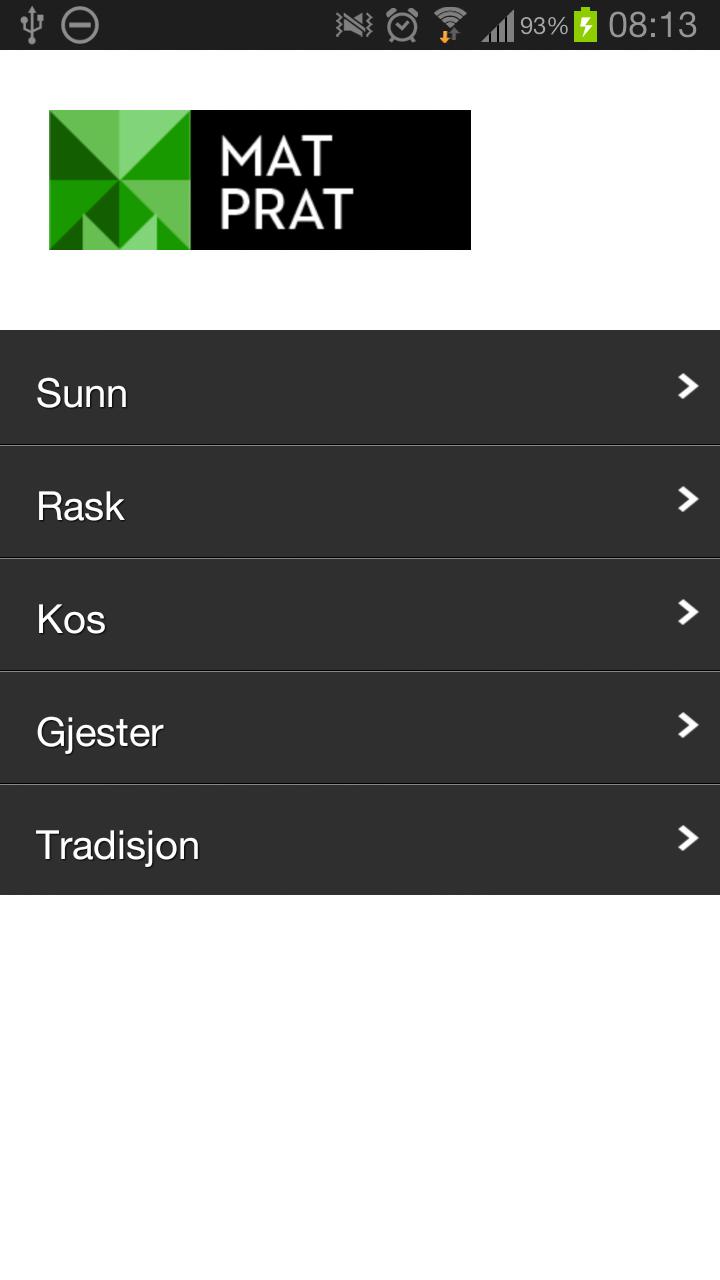Tap the USB connection icon in status bar

tap(32, 25)
